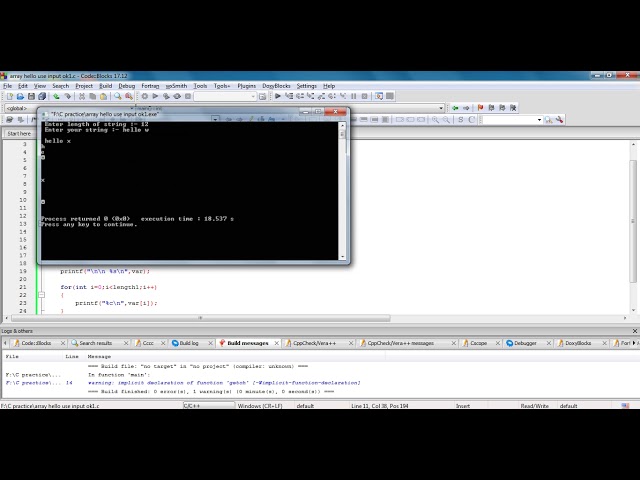
Task: Open the Replace dialog icon
Action: pos(129,96)
